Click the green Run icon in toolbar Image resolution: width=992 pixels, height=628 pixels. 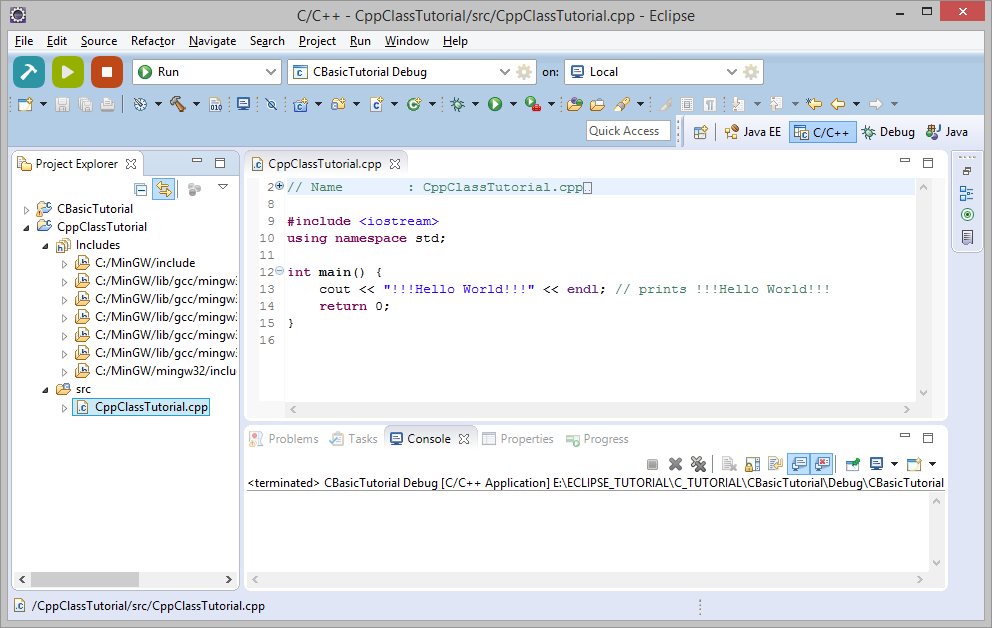click(x=495, y=104)
